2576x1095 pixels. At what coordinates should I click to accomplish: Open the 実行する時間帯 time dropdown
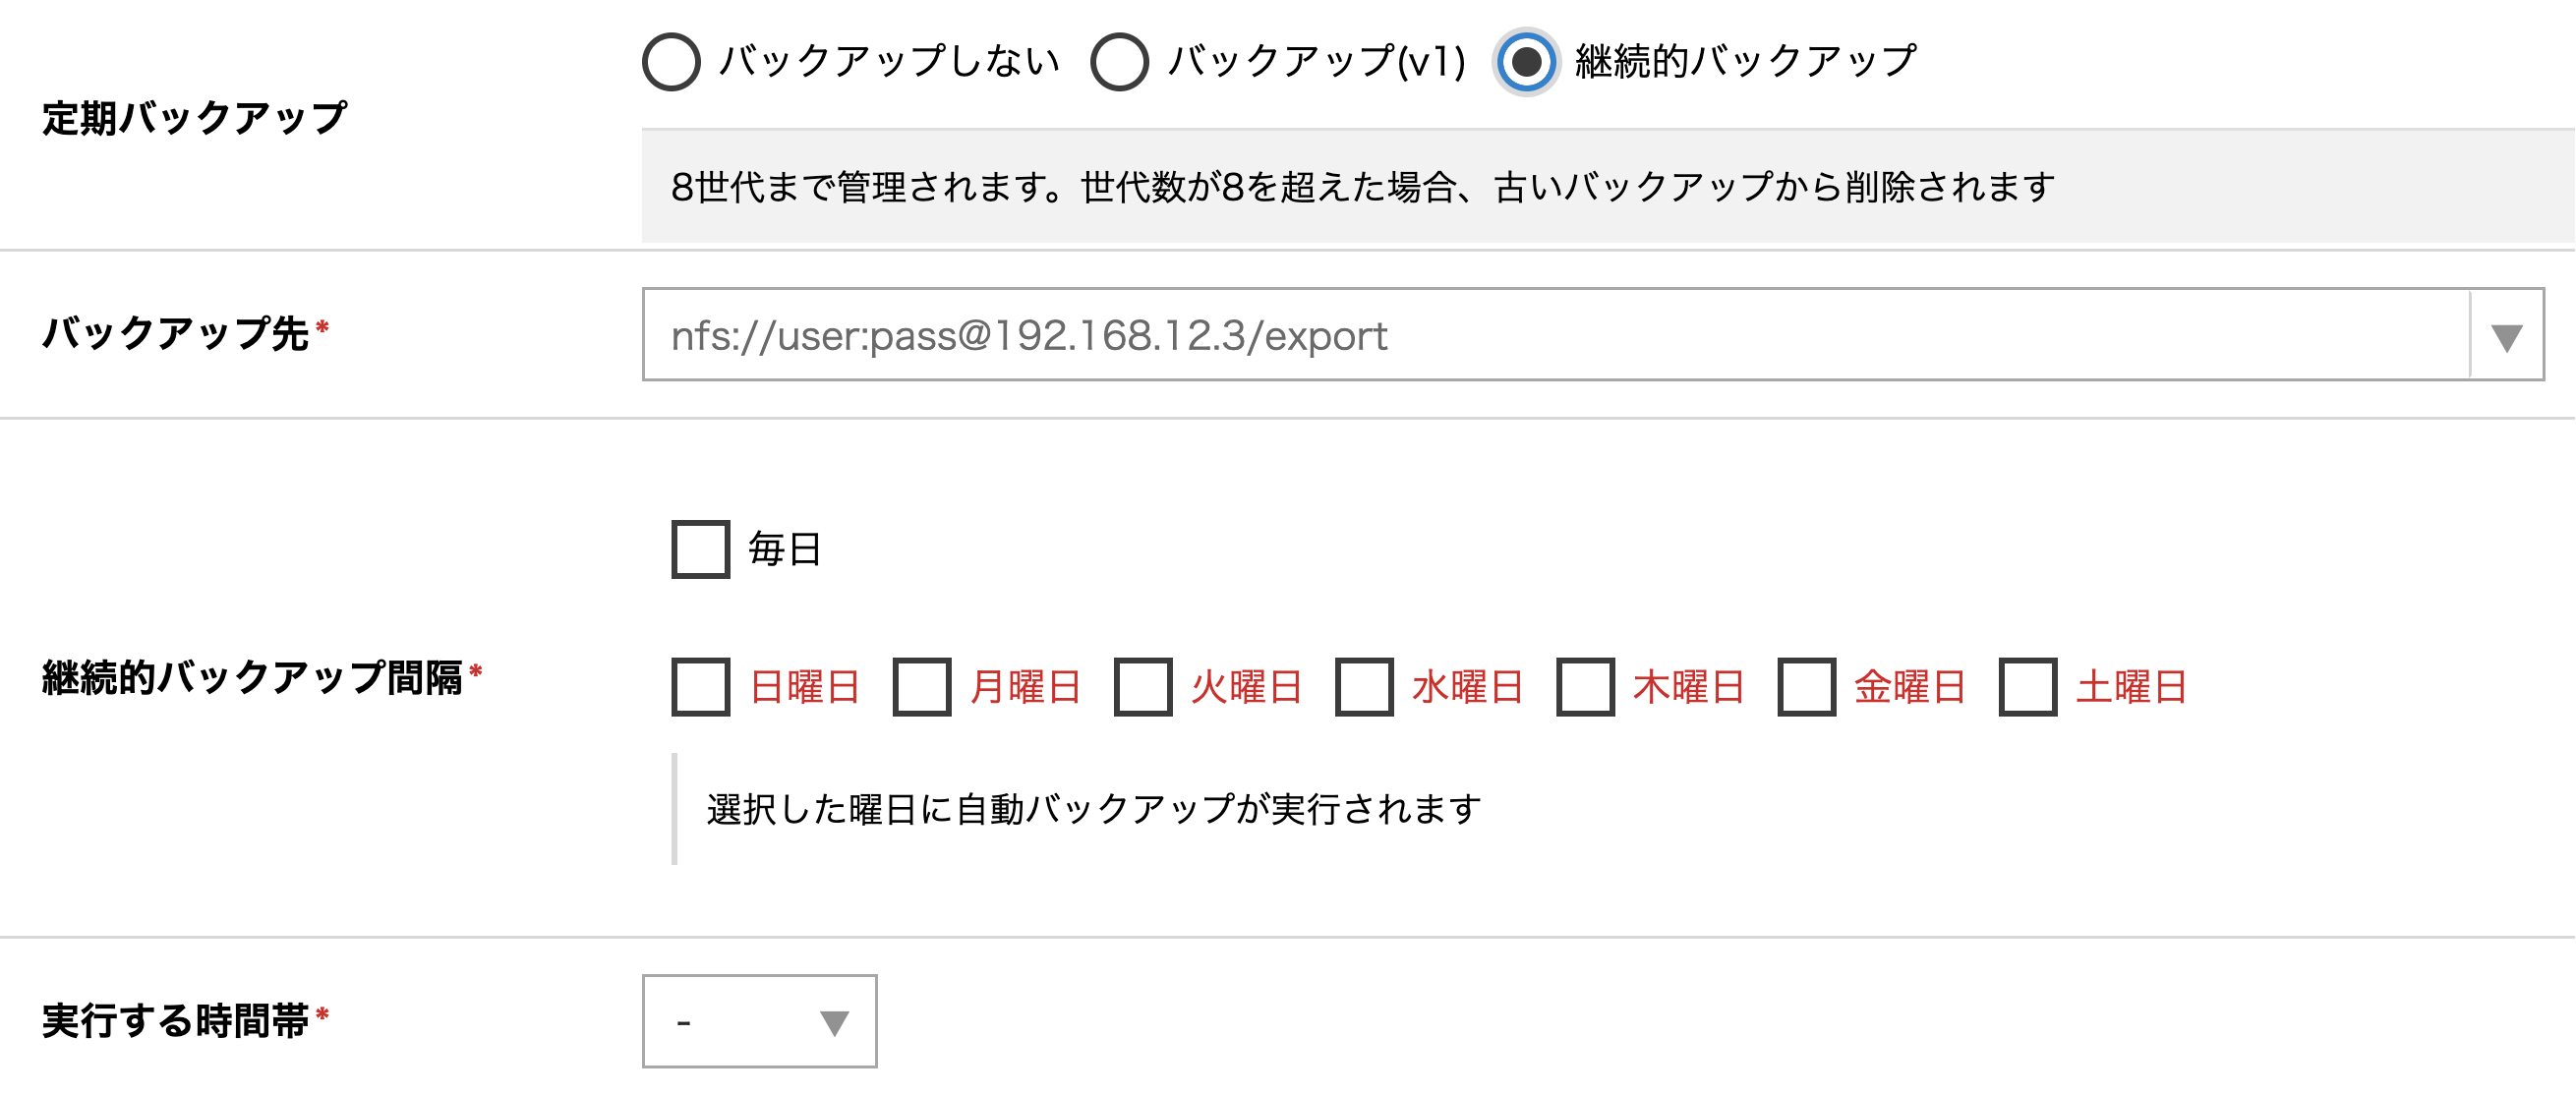760,1021
